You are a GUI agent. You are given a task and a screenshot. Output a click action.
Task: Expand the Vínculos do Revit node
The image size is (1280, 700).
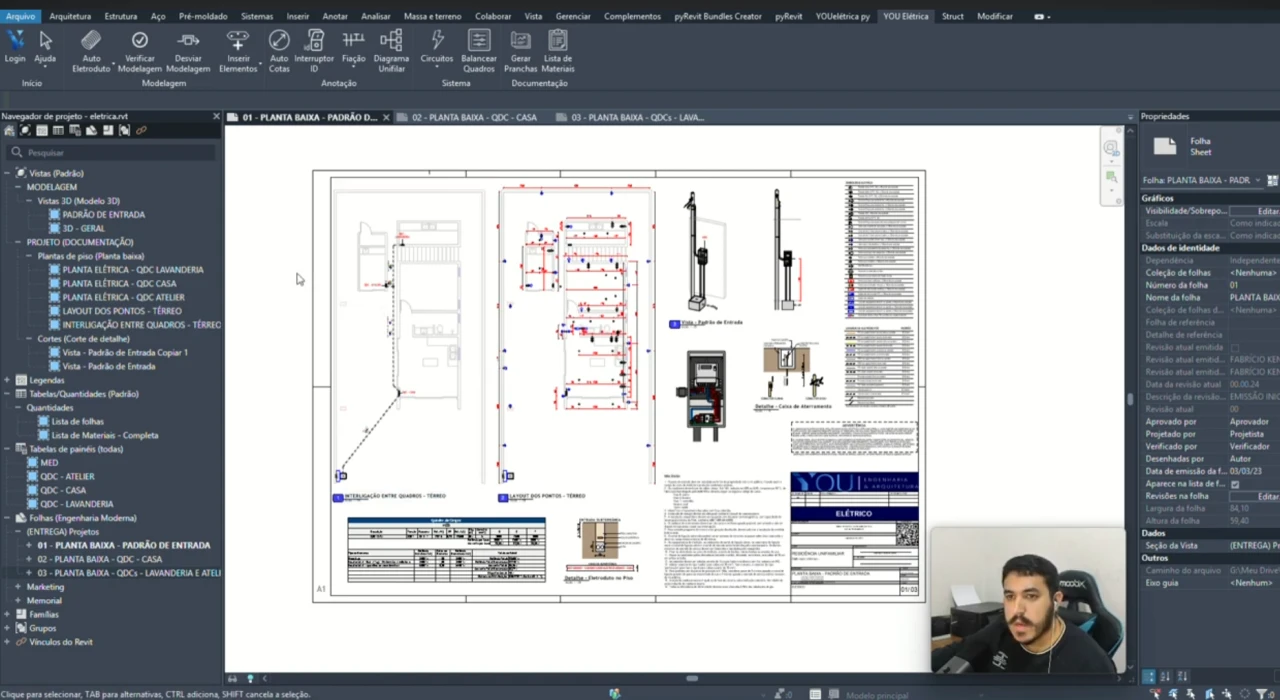[7, 642]
